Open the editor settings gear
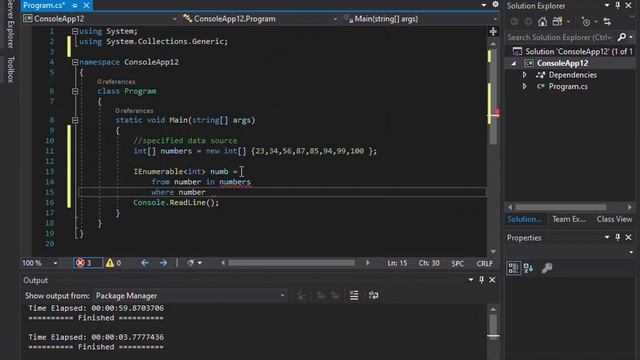 coord(495,4)
